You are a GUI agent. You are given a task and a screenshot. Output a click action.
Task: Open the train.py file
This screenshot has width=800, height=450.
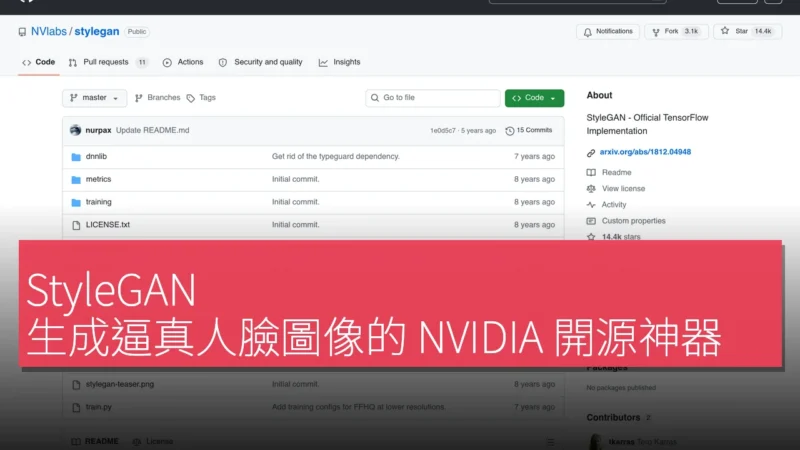(x=98, y=407)
